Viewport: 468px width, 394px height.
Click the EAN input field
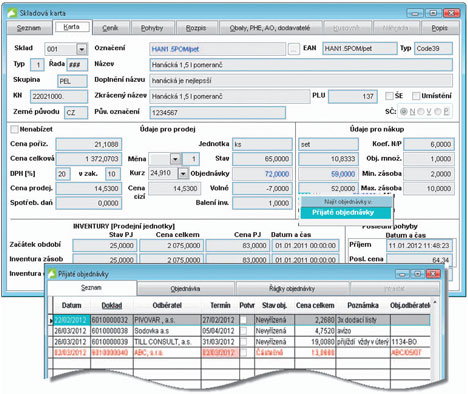pyautogui.click(x=360, y=49)
